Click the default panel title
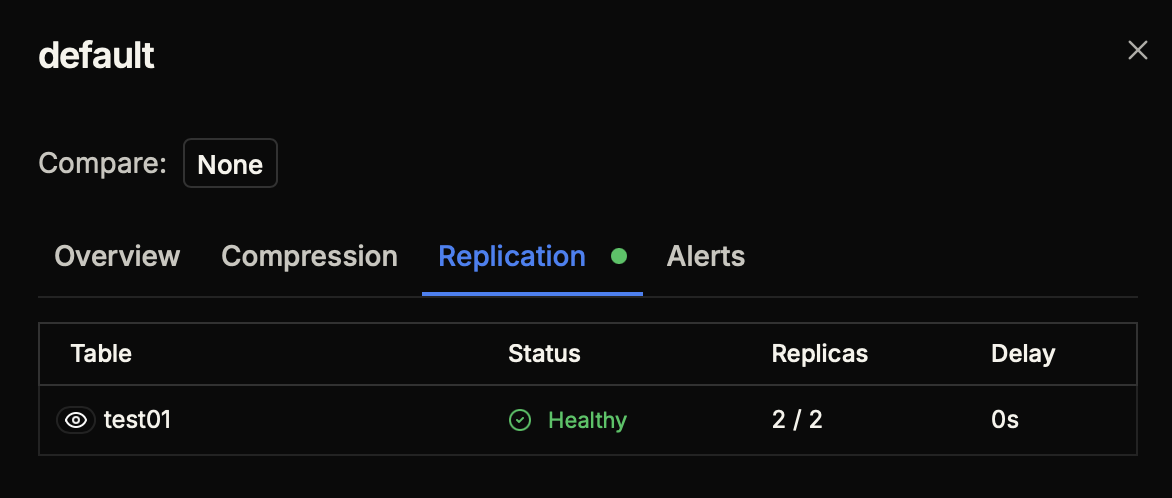The height and width of the screenshot is (498, 1172). pyautogui.click(x=96, y=55)
